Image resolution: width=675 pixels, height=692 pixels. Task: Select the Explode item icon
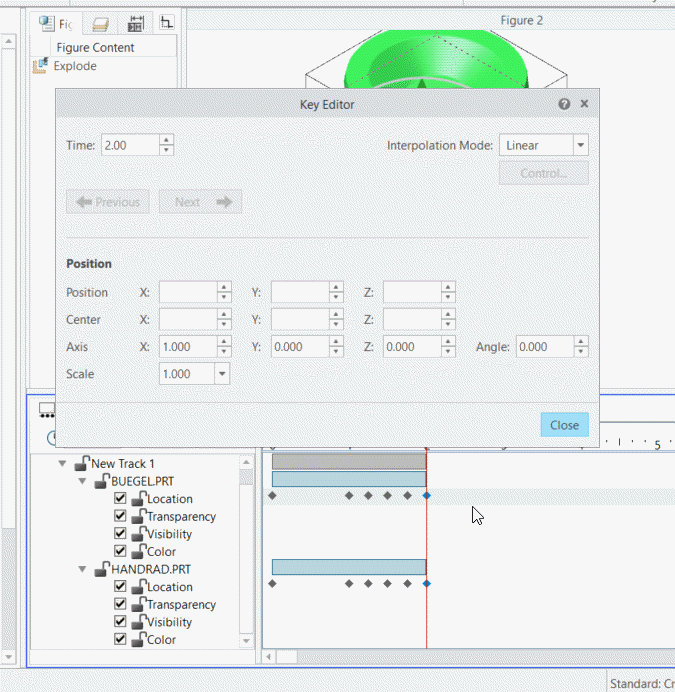pos(41,66)
